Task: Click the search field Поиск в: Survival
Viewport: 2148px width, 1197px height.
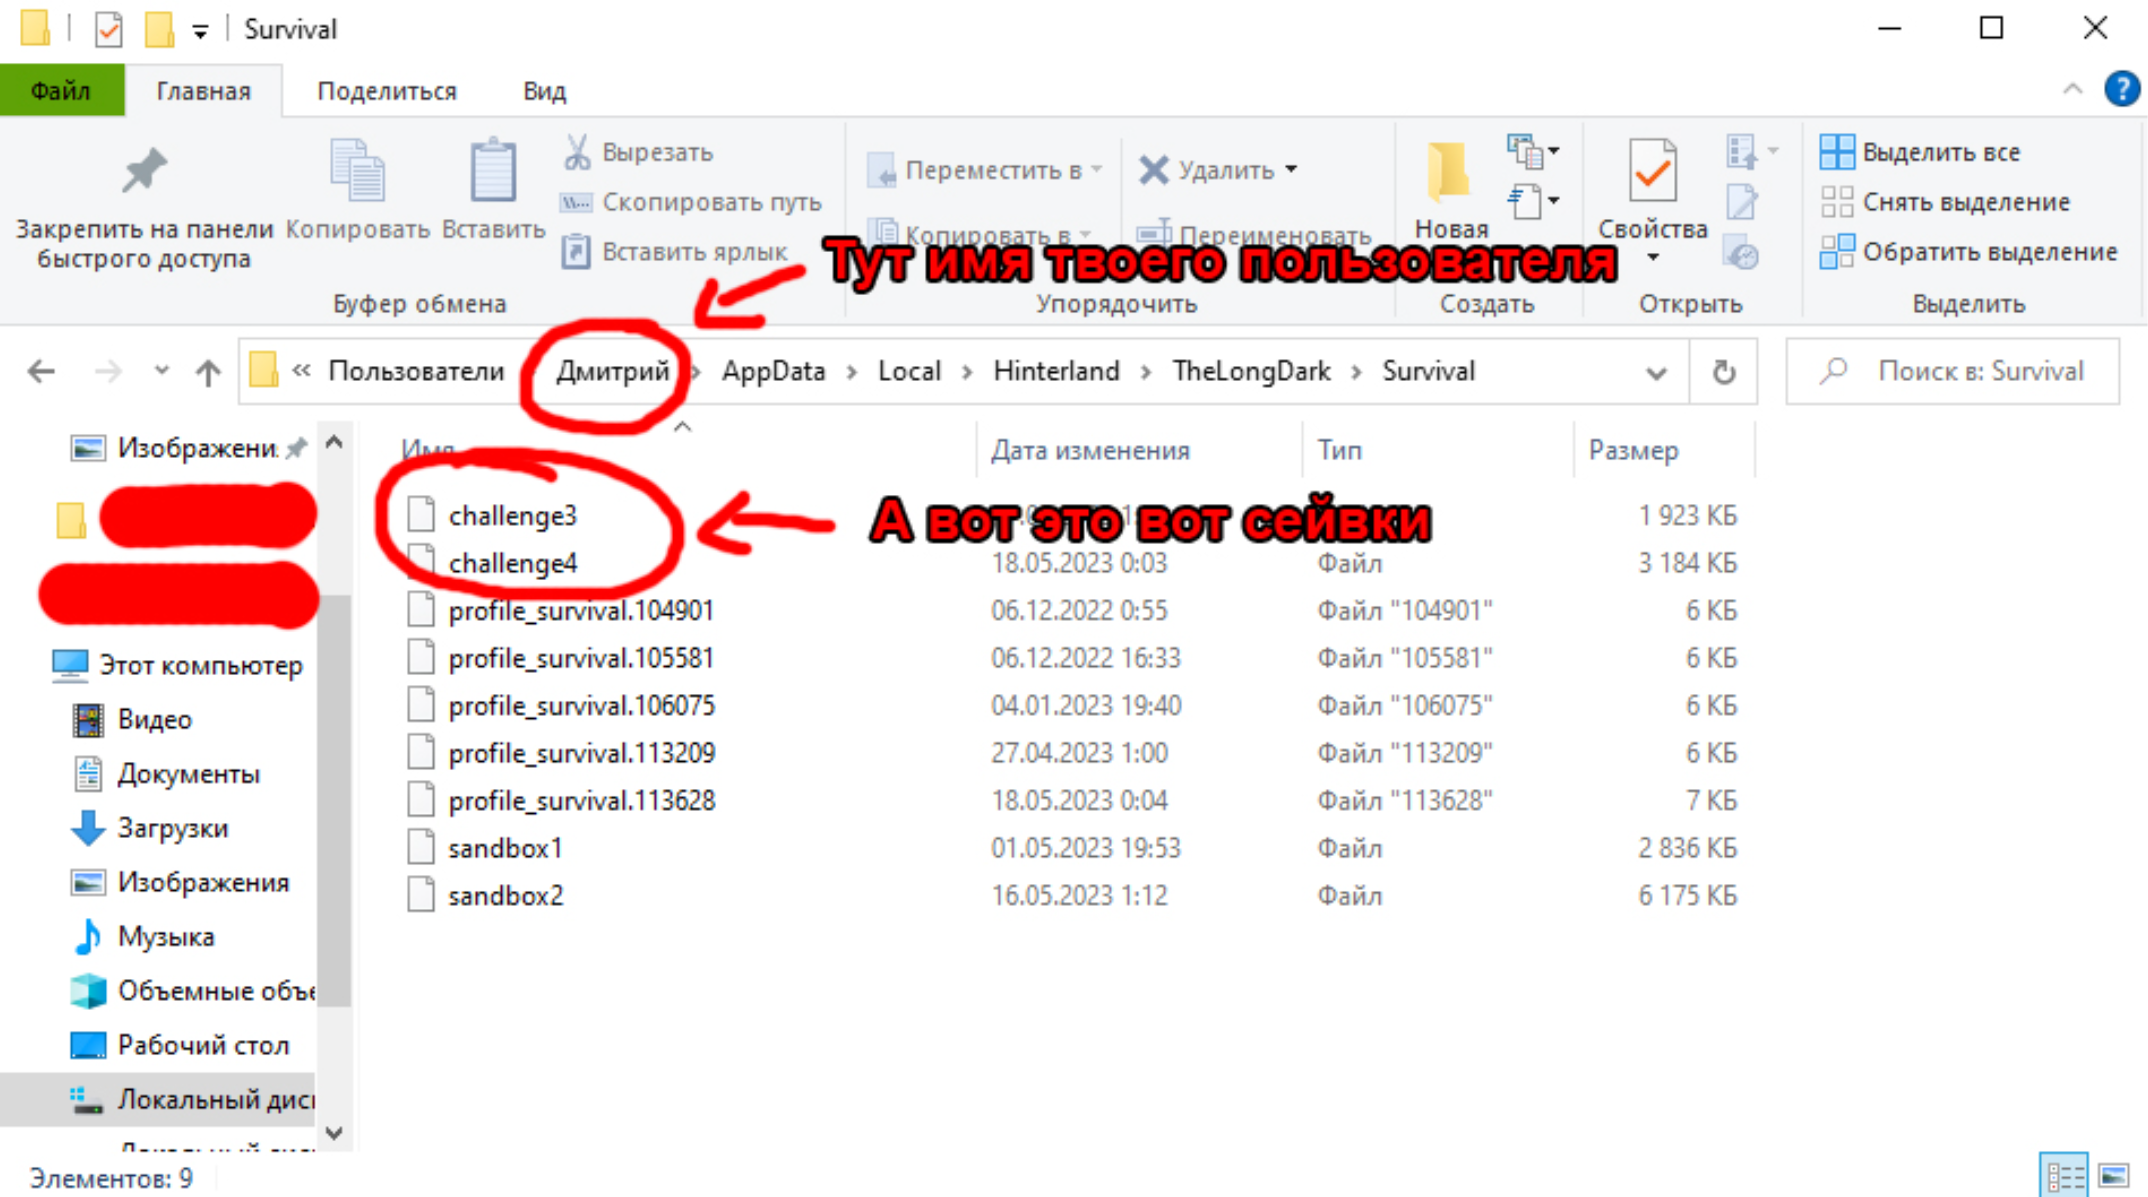Action: pyautogui.click(x=1952, y=371)
